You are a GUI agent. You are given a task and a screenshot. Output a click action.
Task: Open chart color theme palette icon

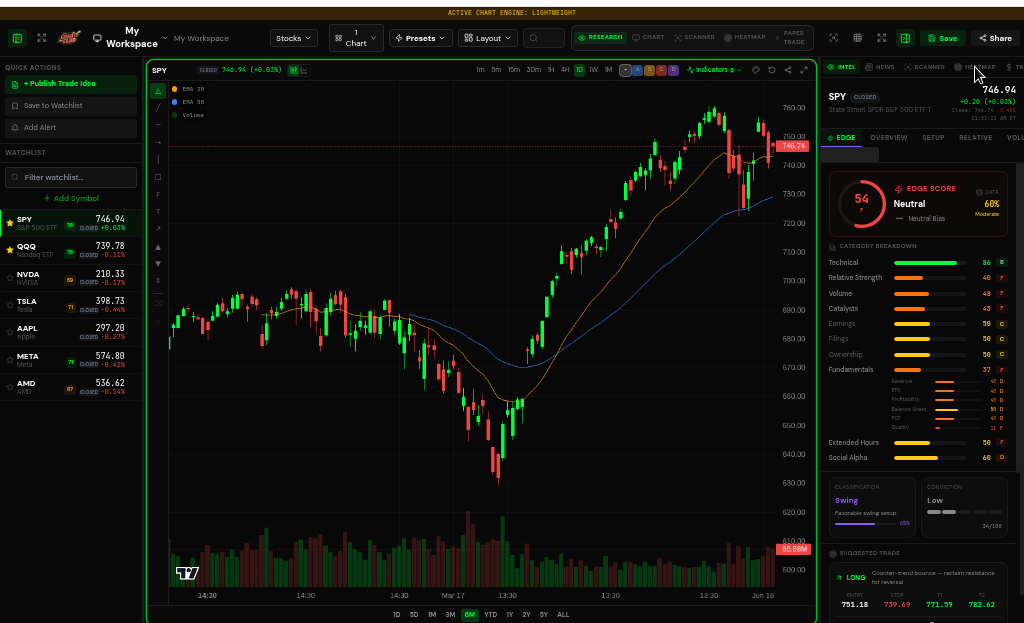(x=756, y=70)
